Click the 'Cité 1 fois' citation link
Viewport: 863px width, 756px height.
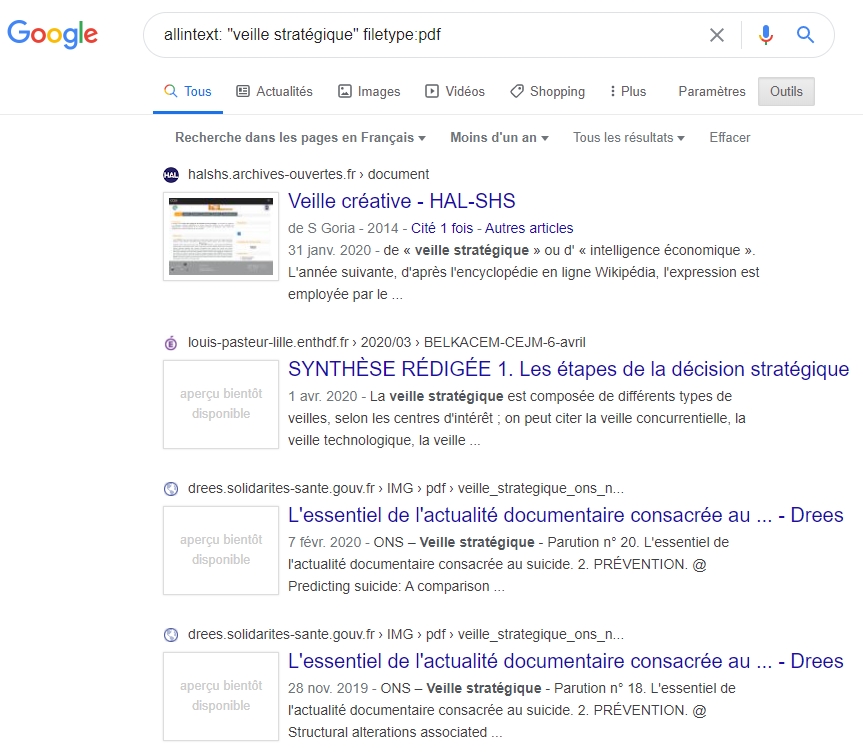coord(442,228)
